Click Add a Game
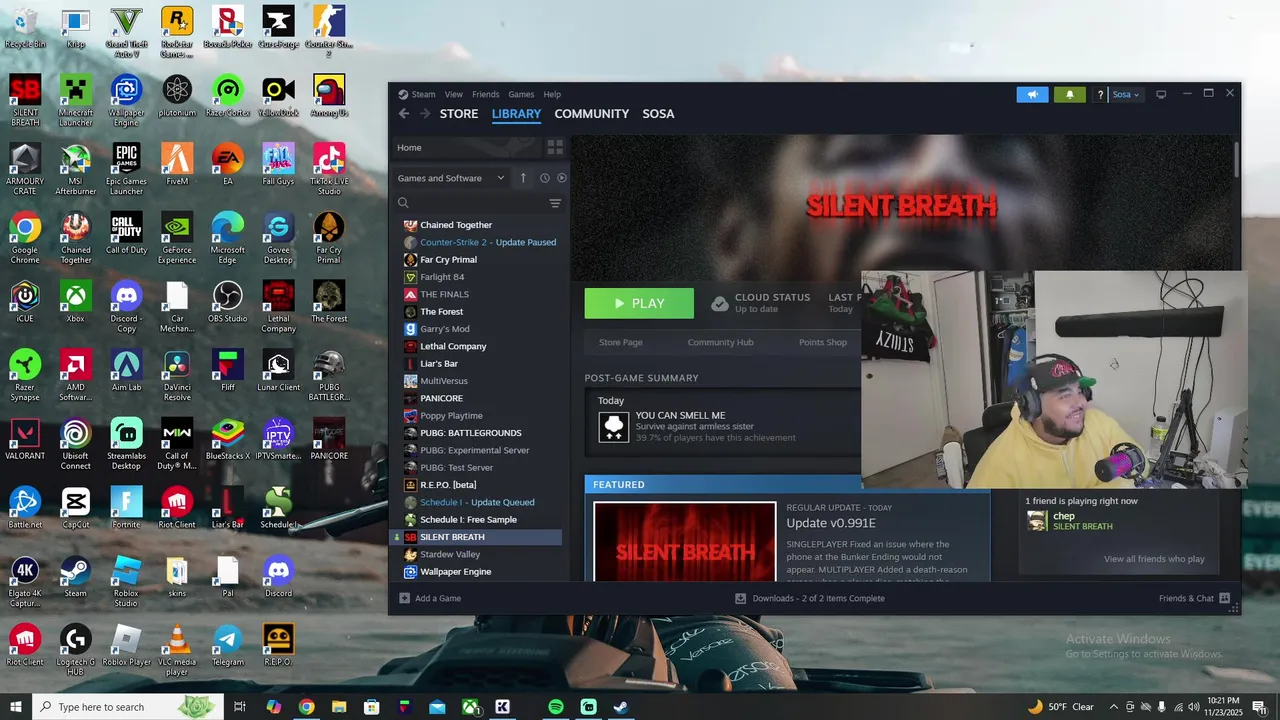The height and width of the screenshot is (720, 1280). (x=430, y=598)
